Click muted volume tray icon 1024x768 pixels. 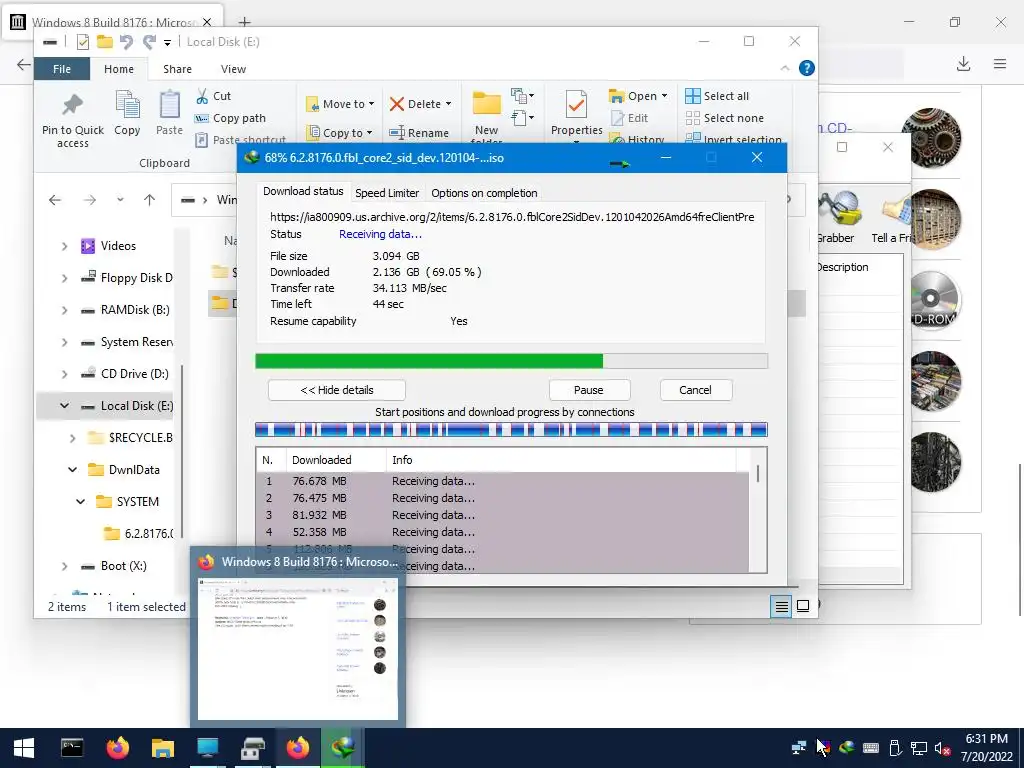click(x=942, y=748)
